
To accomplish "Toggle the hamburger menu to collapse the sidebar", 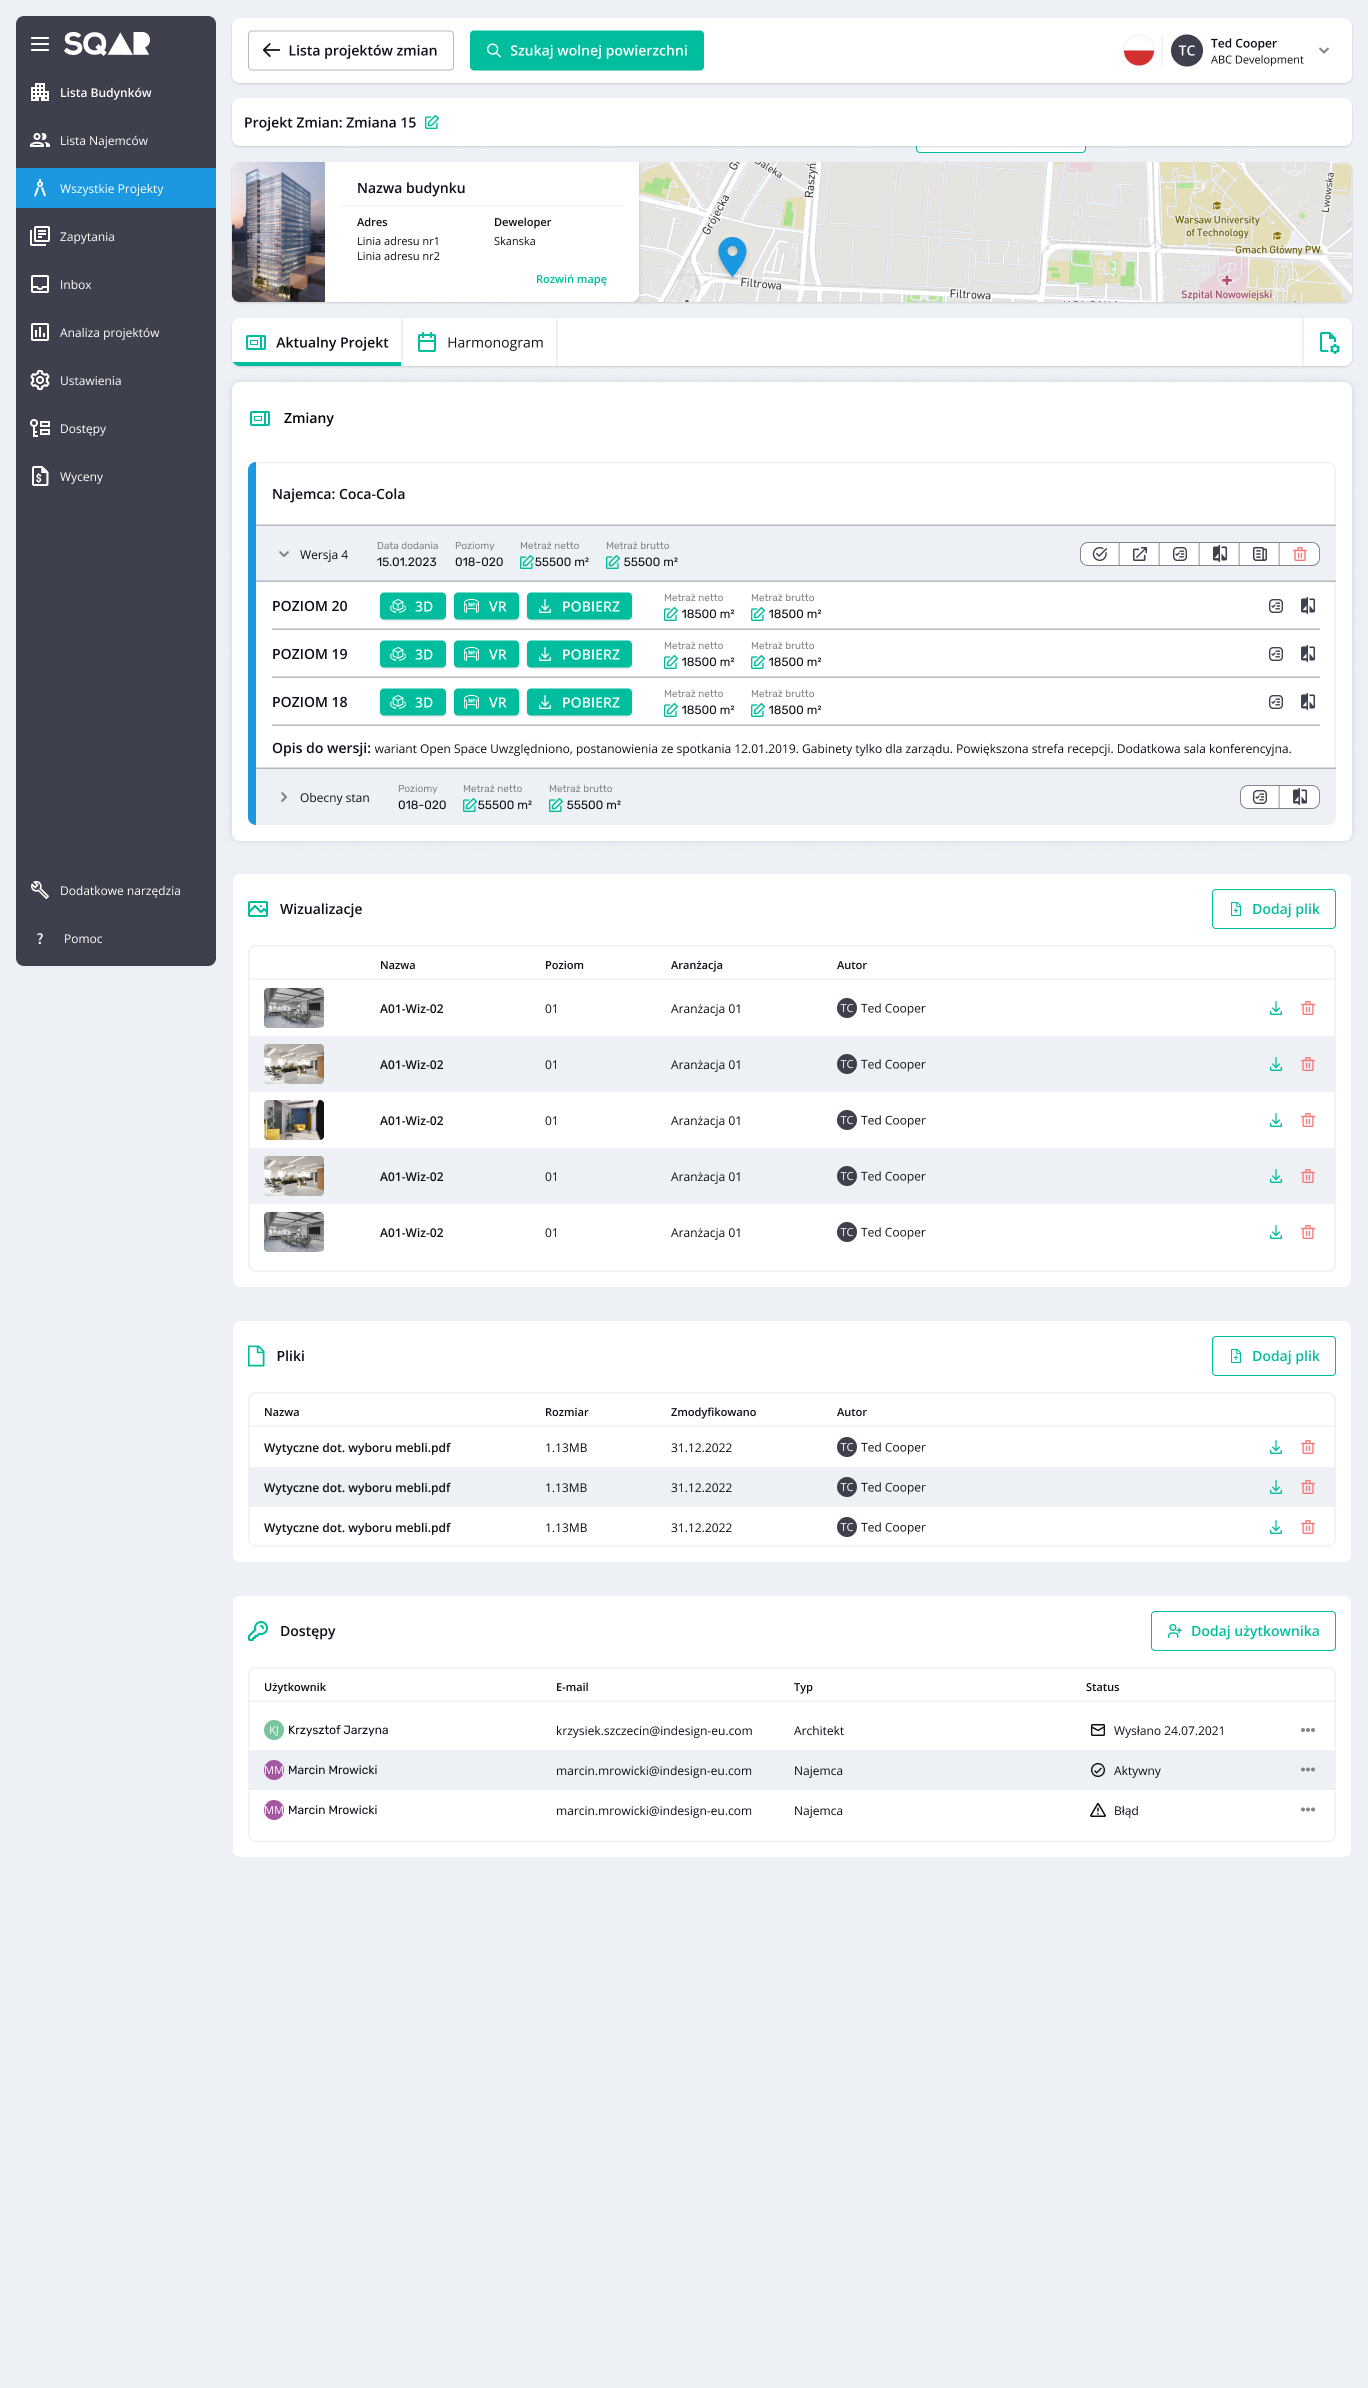I will [40, 44].
